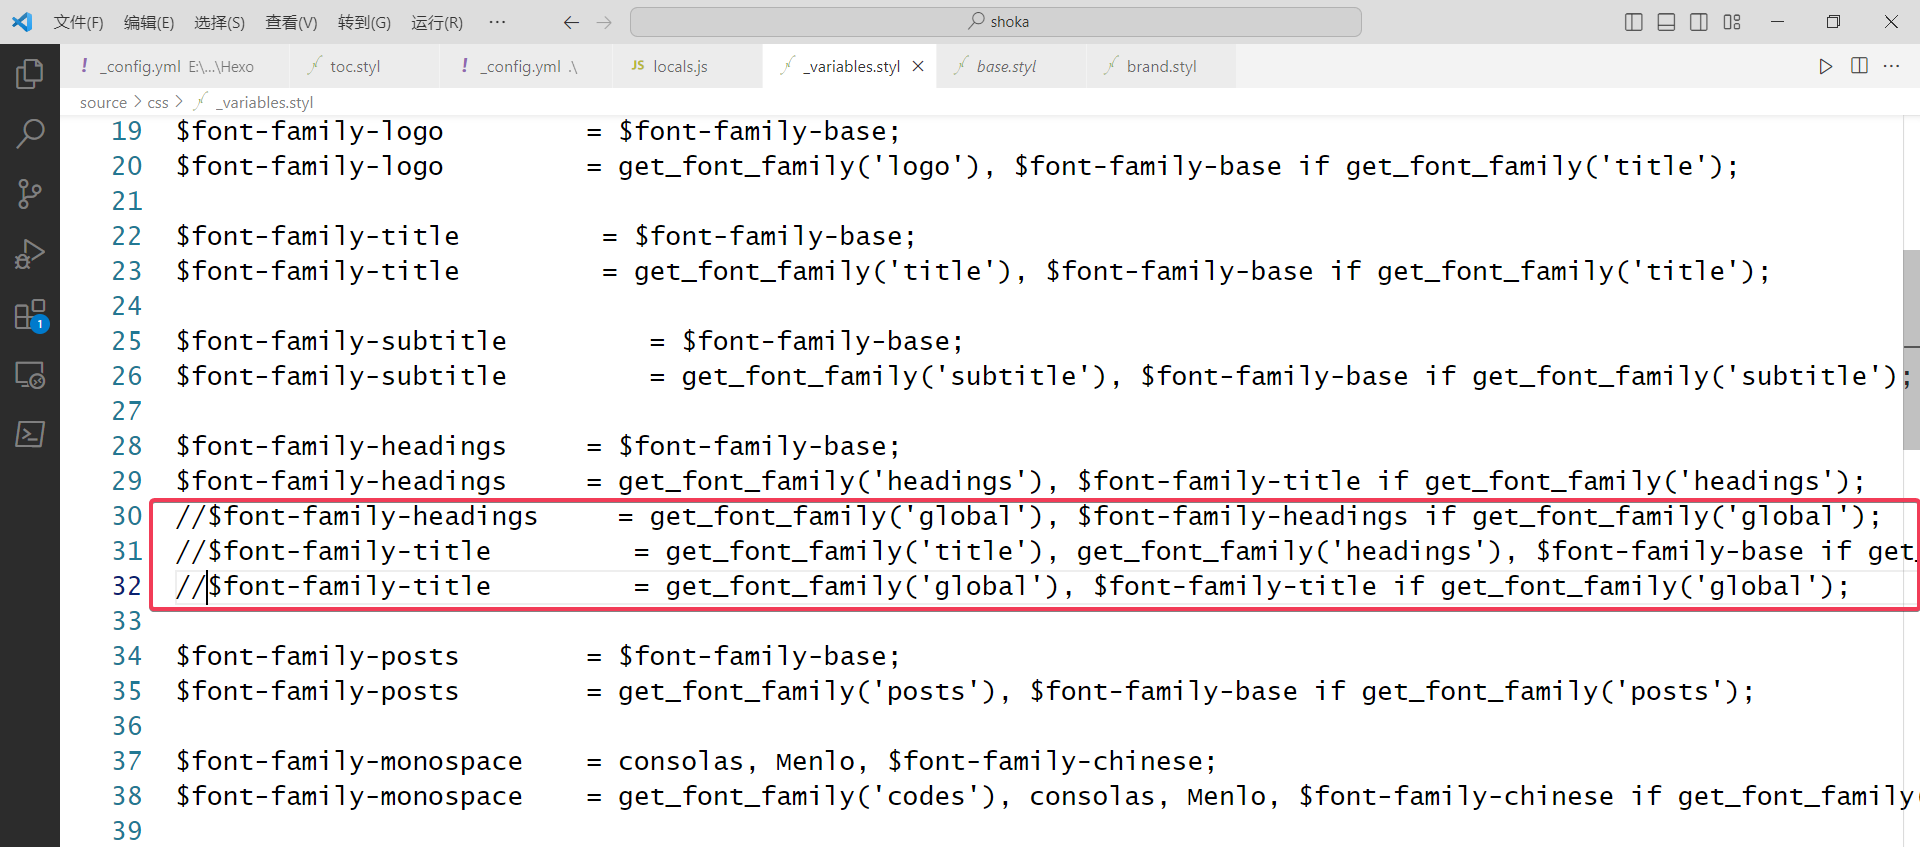Open the Run and Debug view

(30, 254)
